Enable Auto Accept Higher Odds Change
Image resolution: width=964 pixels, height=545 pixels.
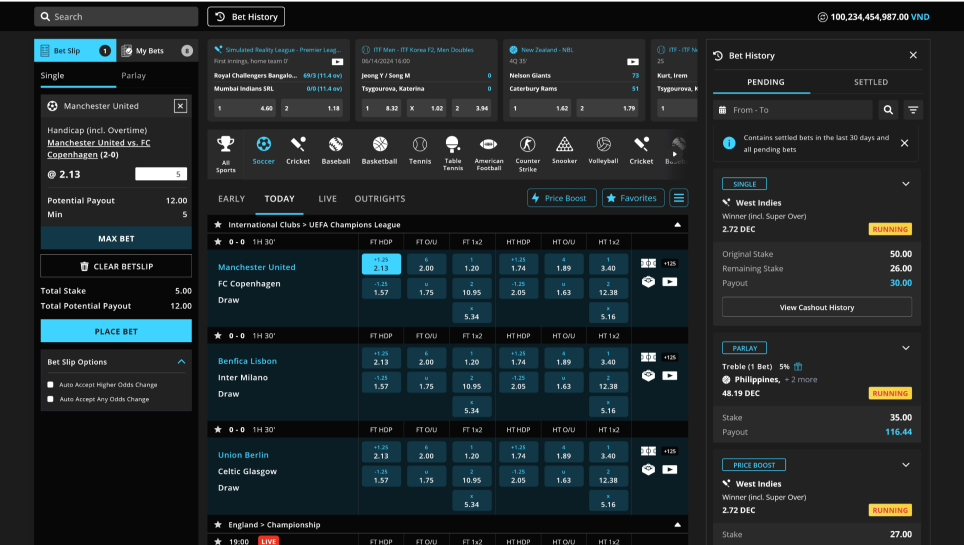point(50,384)
